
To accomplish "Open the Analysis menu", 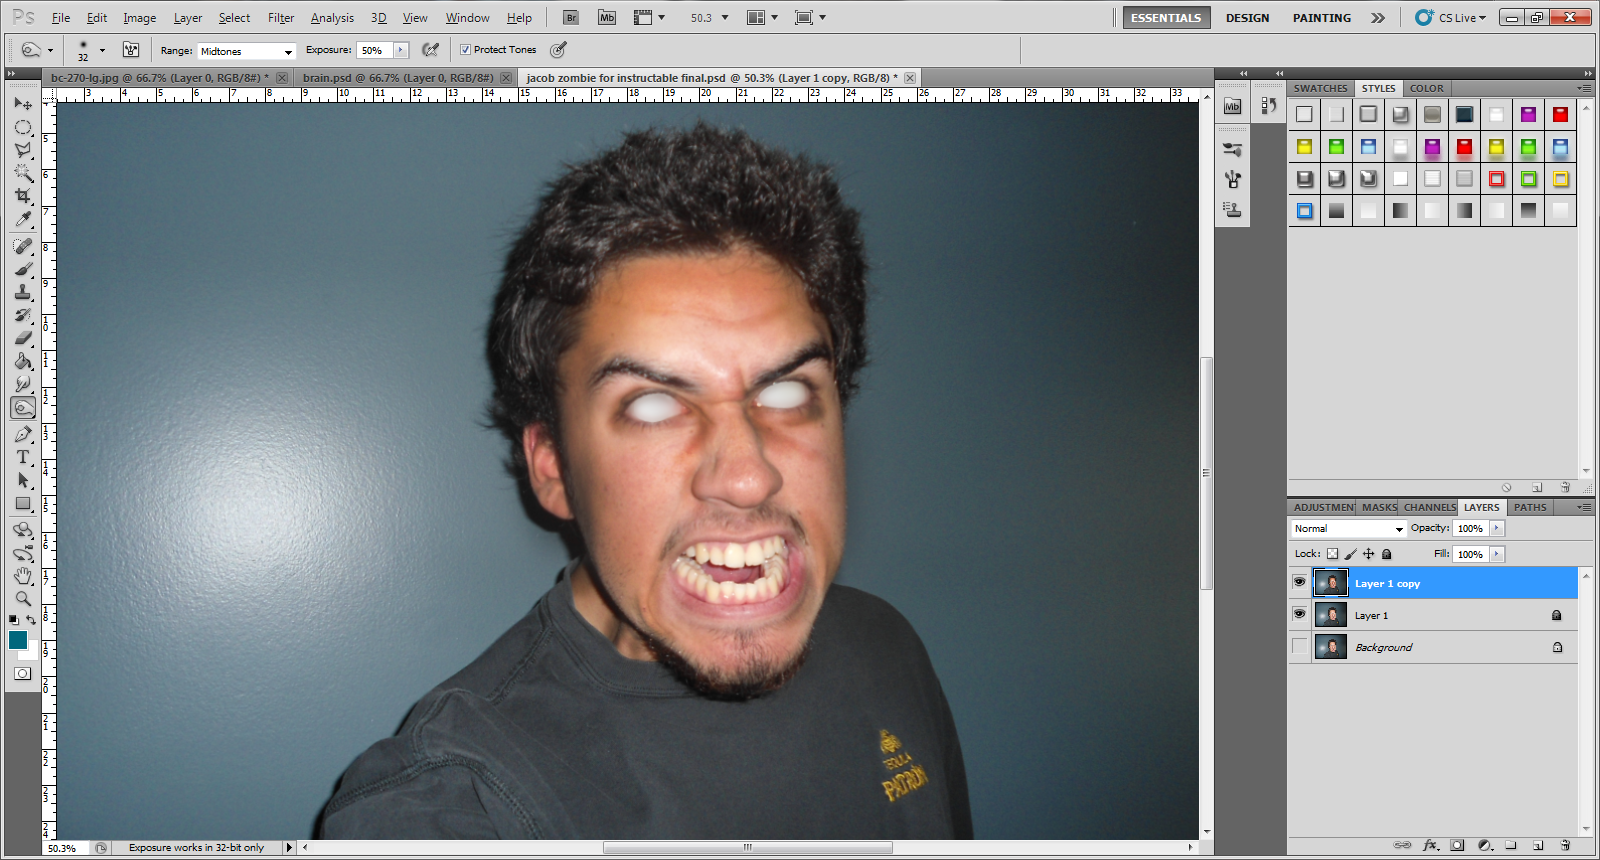I will point(332,17).
